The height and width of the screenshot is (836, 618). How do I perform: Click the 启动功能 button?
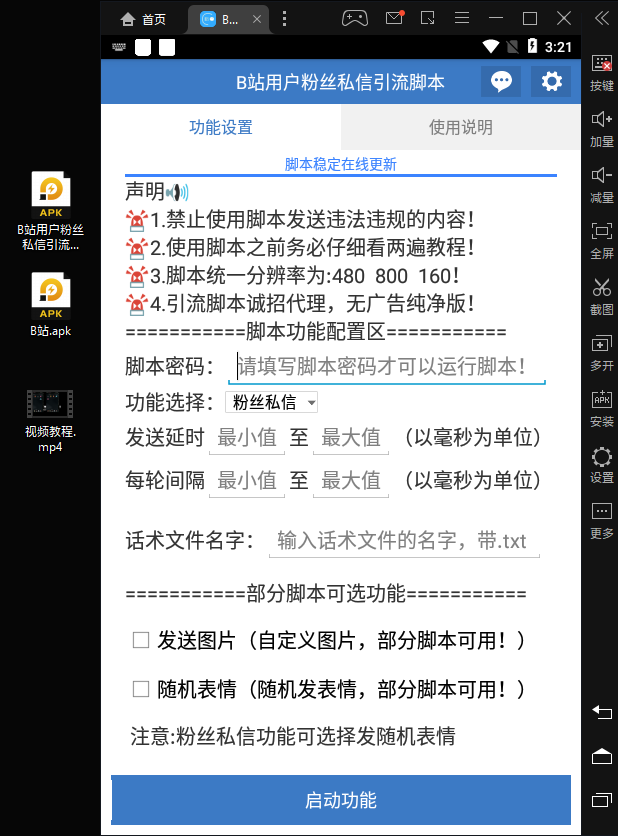click(340, 800)
